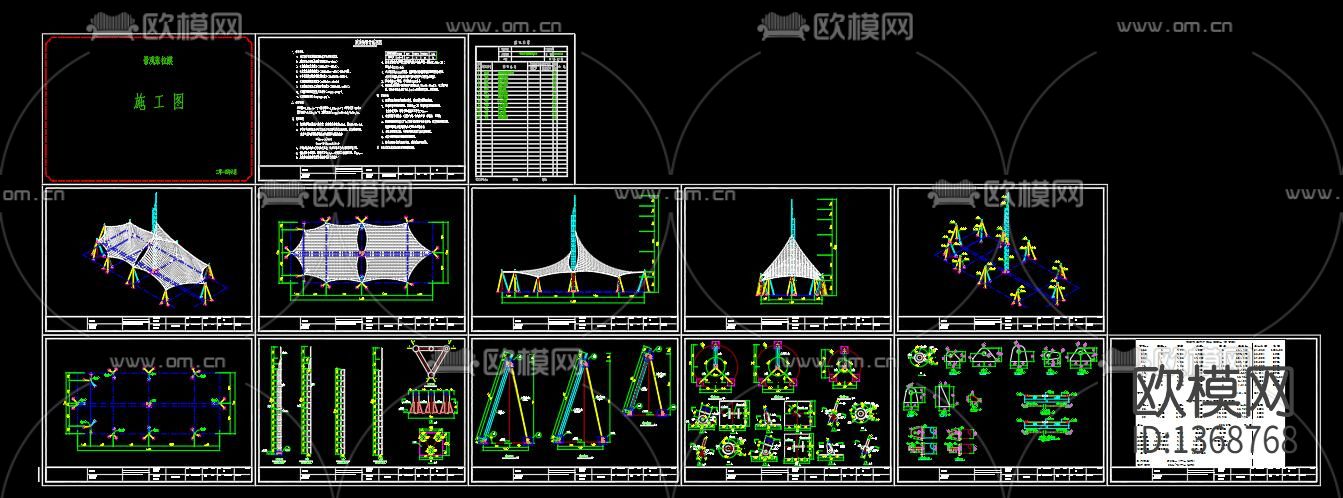Select the connection plate details sheet
Screen dimensions: 1343x498
tap(1001, 411)
